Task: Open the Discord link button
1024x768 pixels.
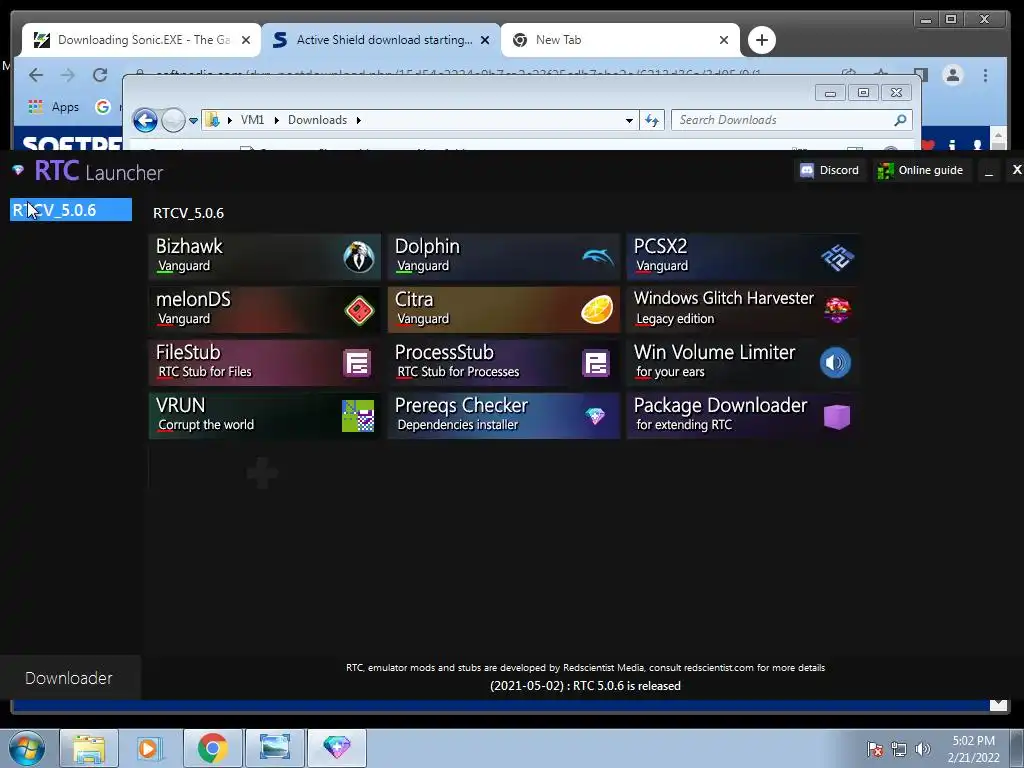Action: 829,170
